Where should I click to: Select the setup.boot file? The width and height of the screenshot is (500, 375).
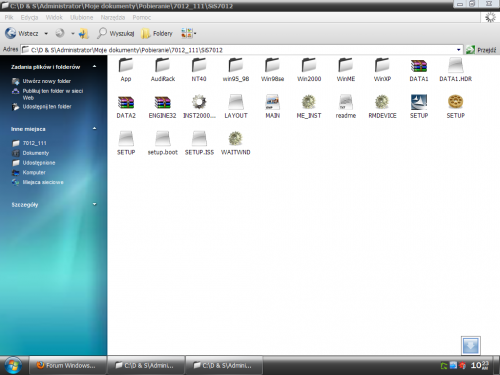[163, 143]
